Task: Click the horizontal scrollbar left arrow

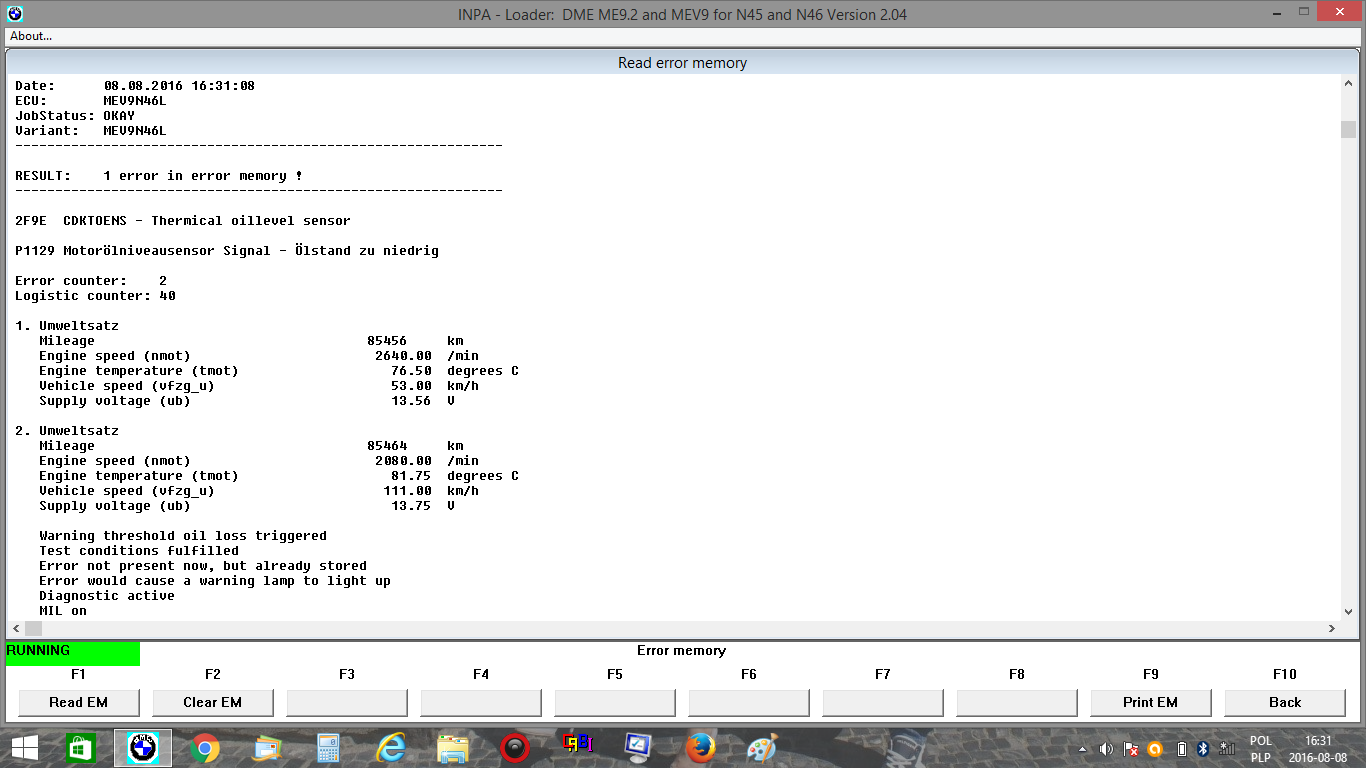Action: coord(16,628)
